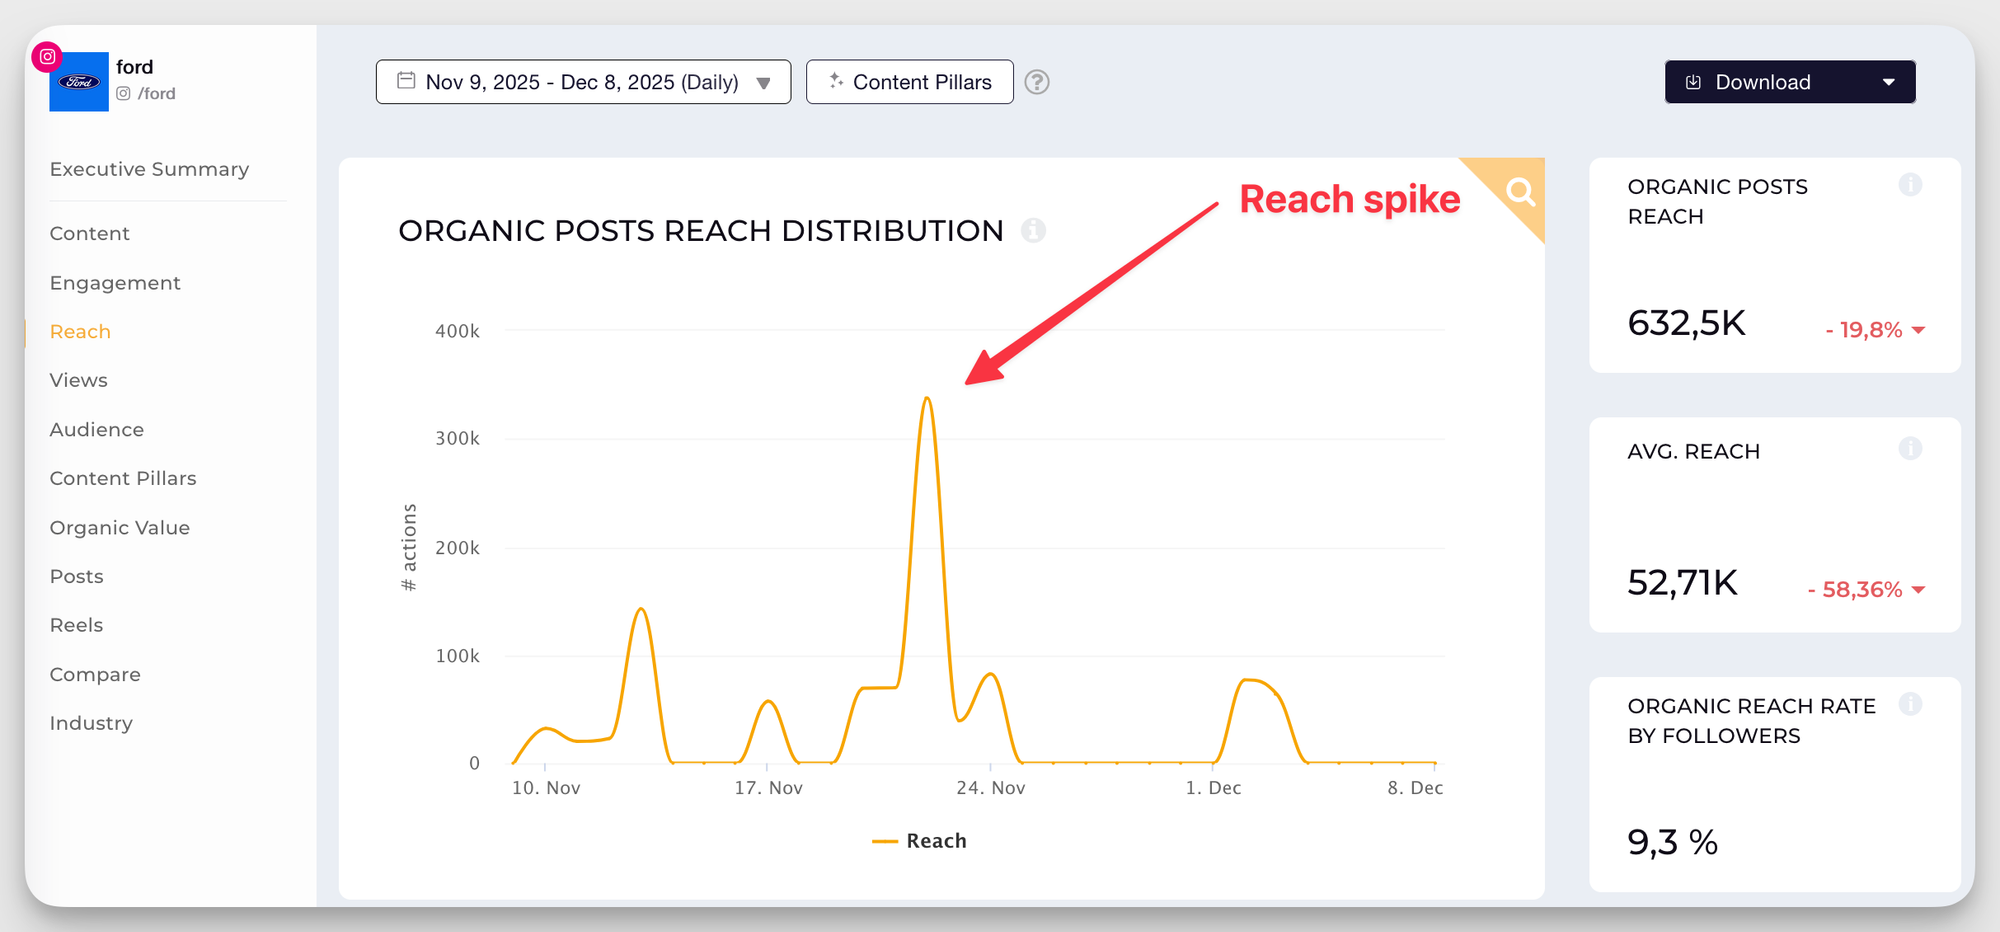Image resolution: width=2000 pixels, height=932 pixels.
Task: Open the /ford Instagram handle link
Action: coord(156,93)
